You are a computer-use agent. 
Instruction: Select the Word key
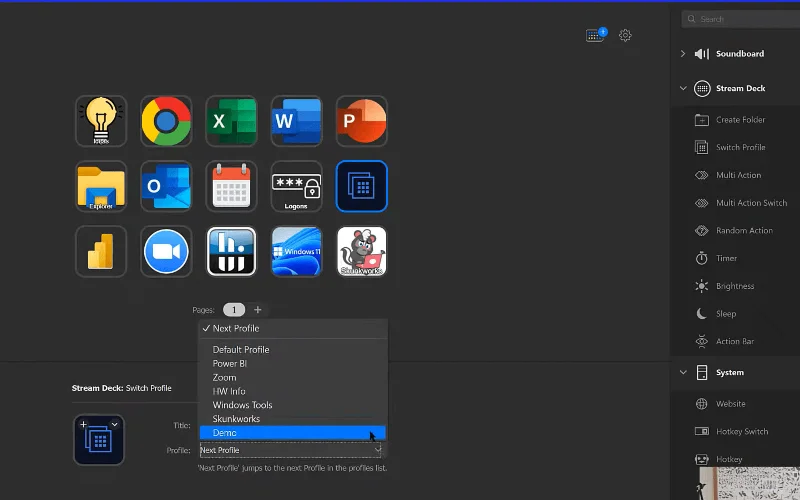point(296,121)
